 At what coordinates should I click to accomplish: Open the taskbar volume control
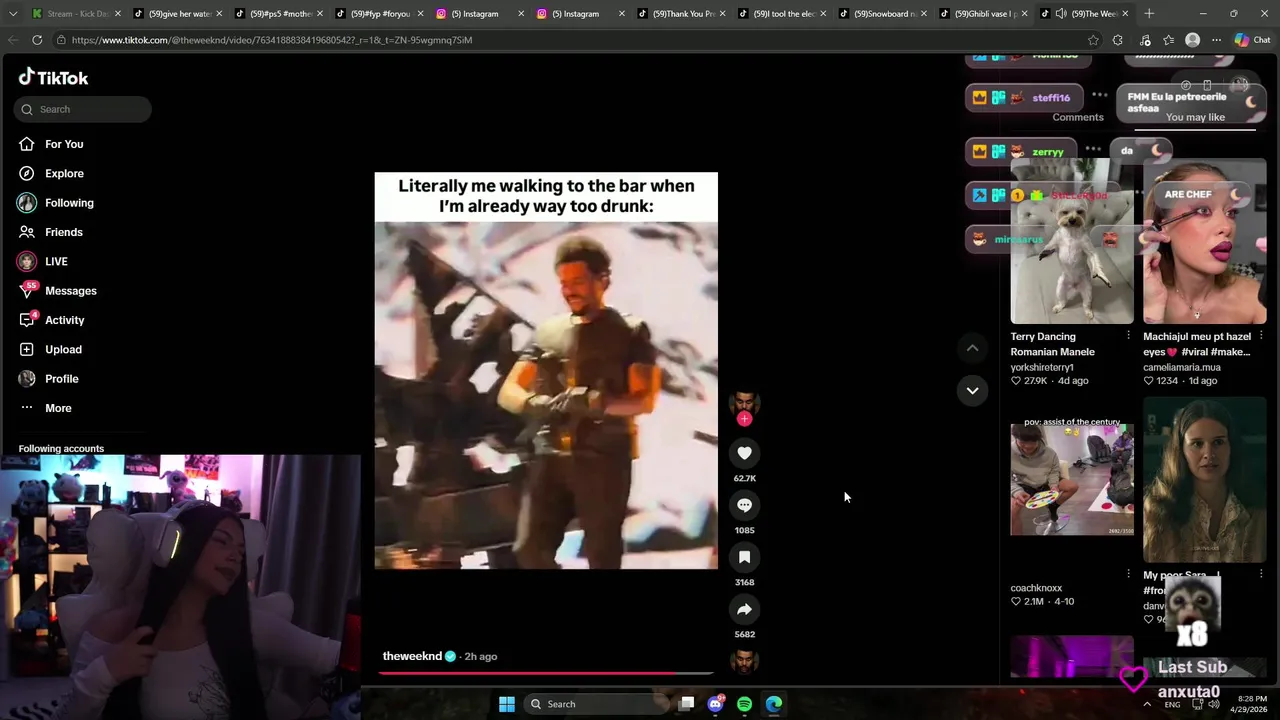[x=1213, y=704]
